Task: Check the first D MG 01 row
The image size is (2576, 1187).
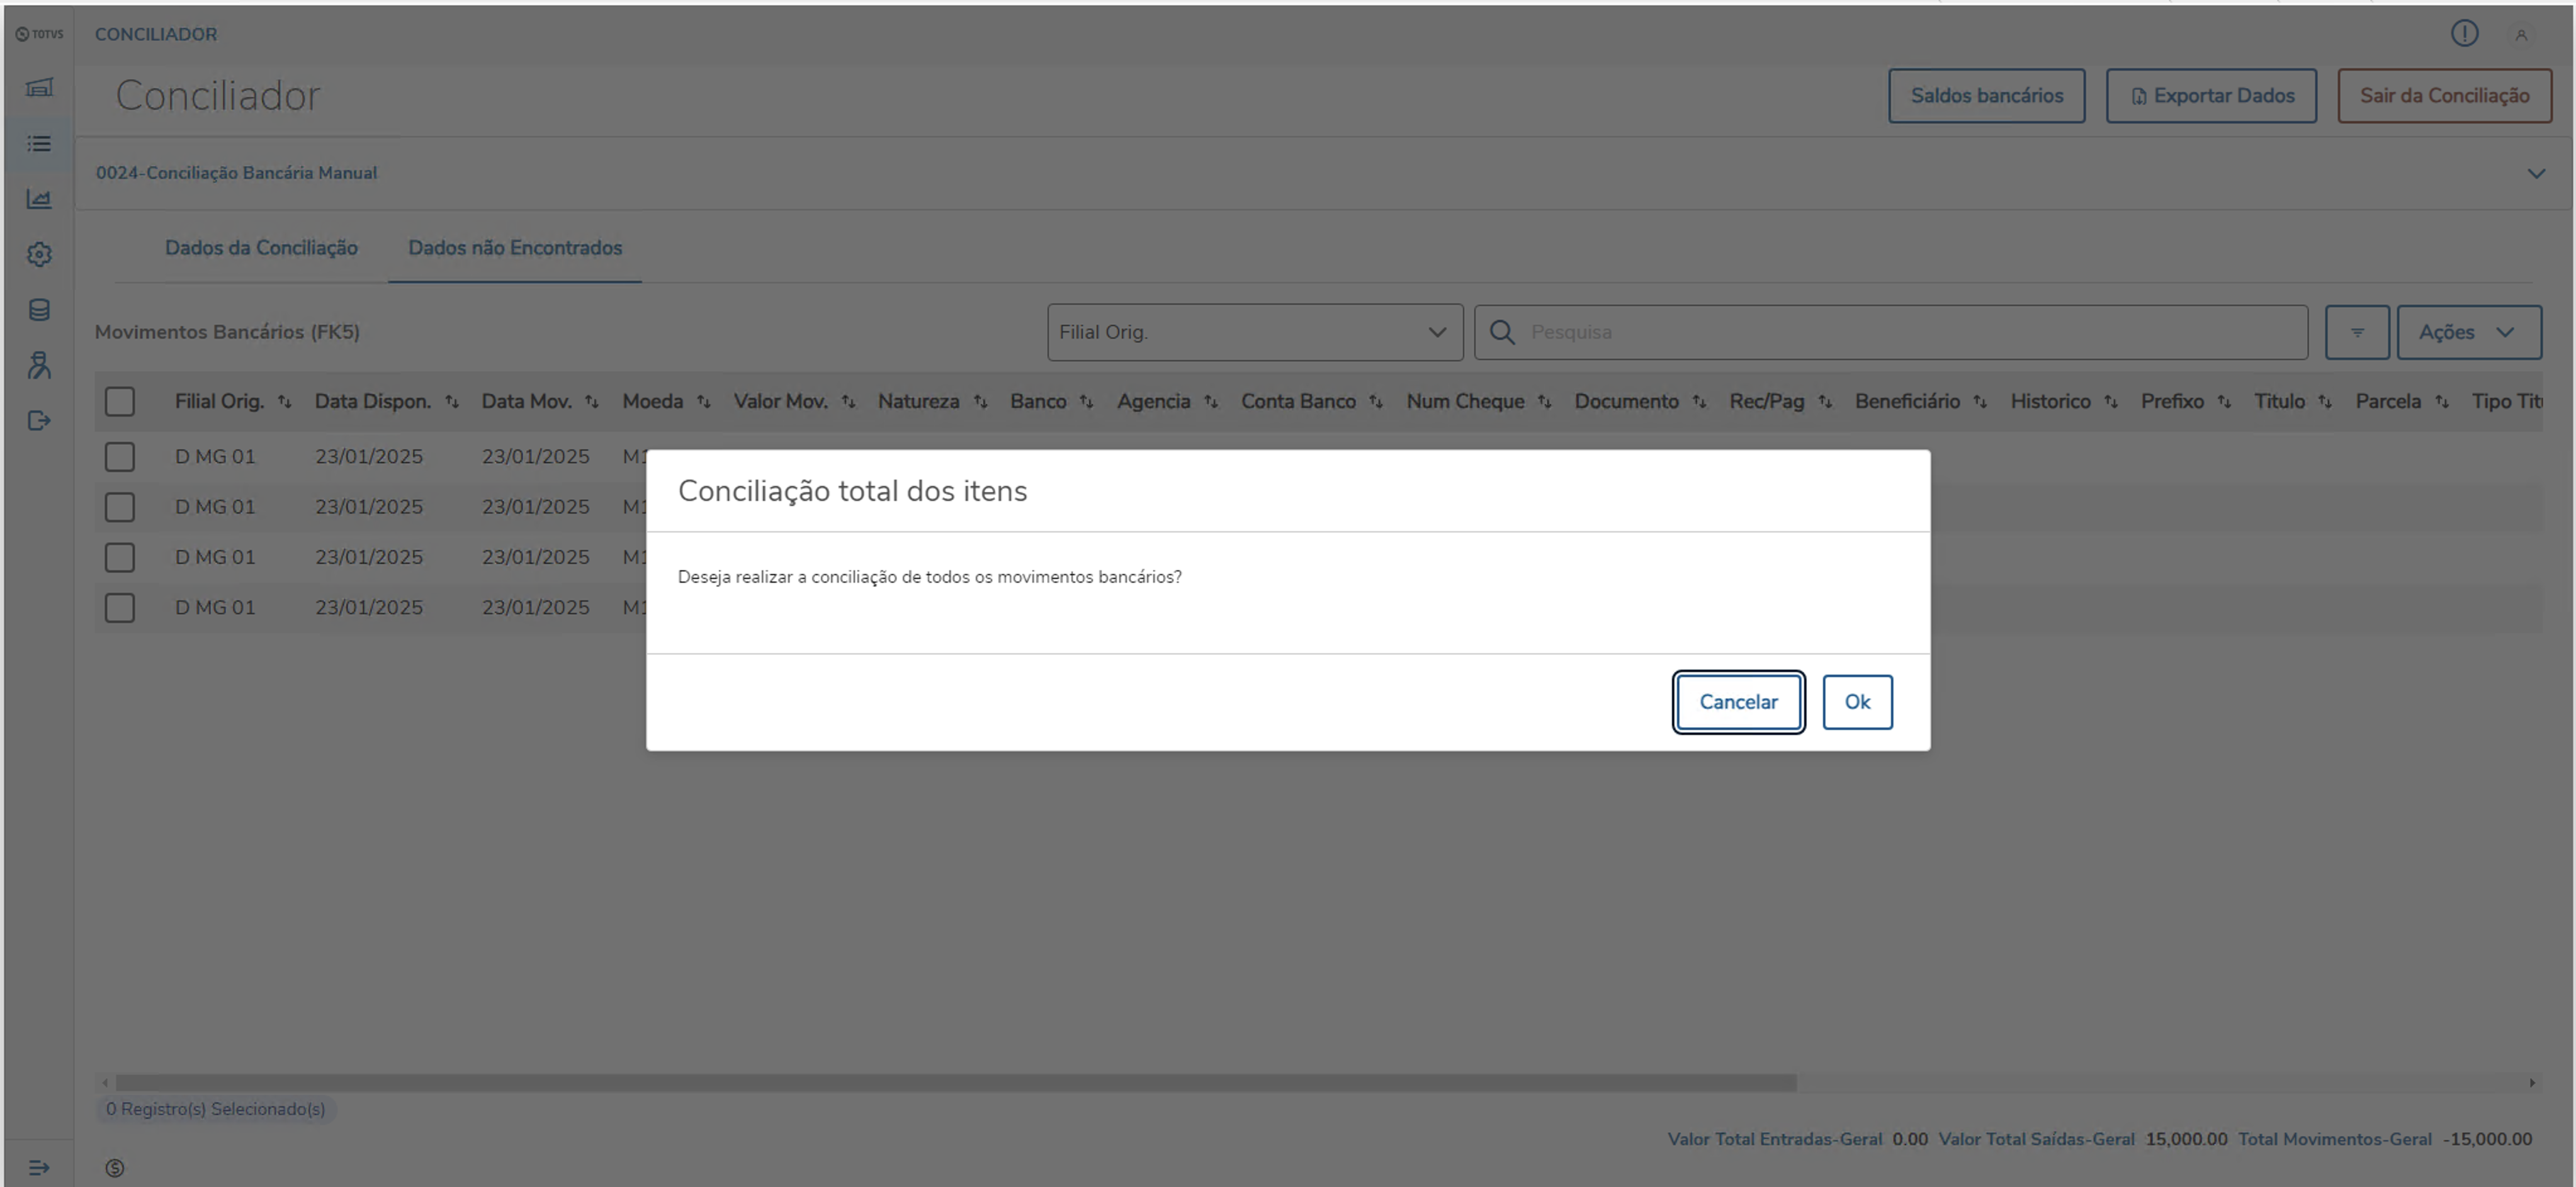Action: 120,457
